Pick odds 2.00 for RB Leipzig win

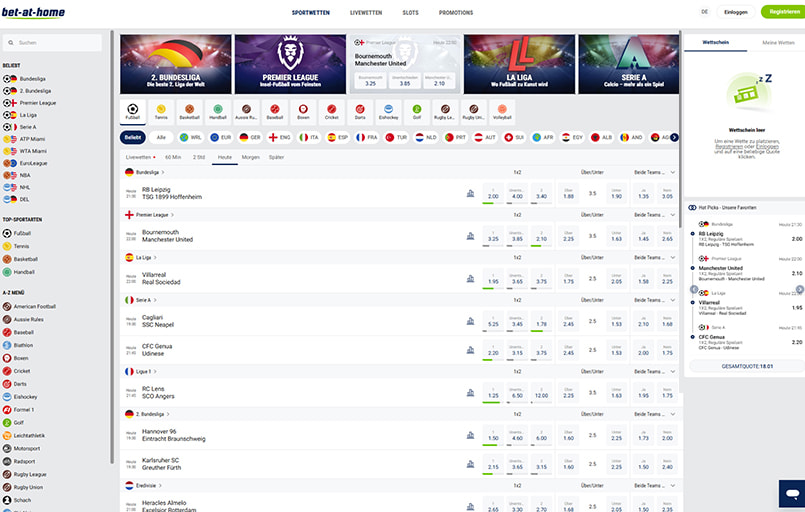point(493,194)
